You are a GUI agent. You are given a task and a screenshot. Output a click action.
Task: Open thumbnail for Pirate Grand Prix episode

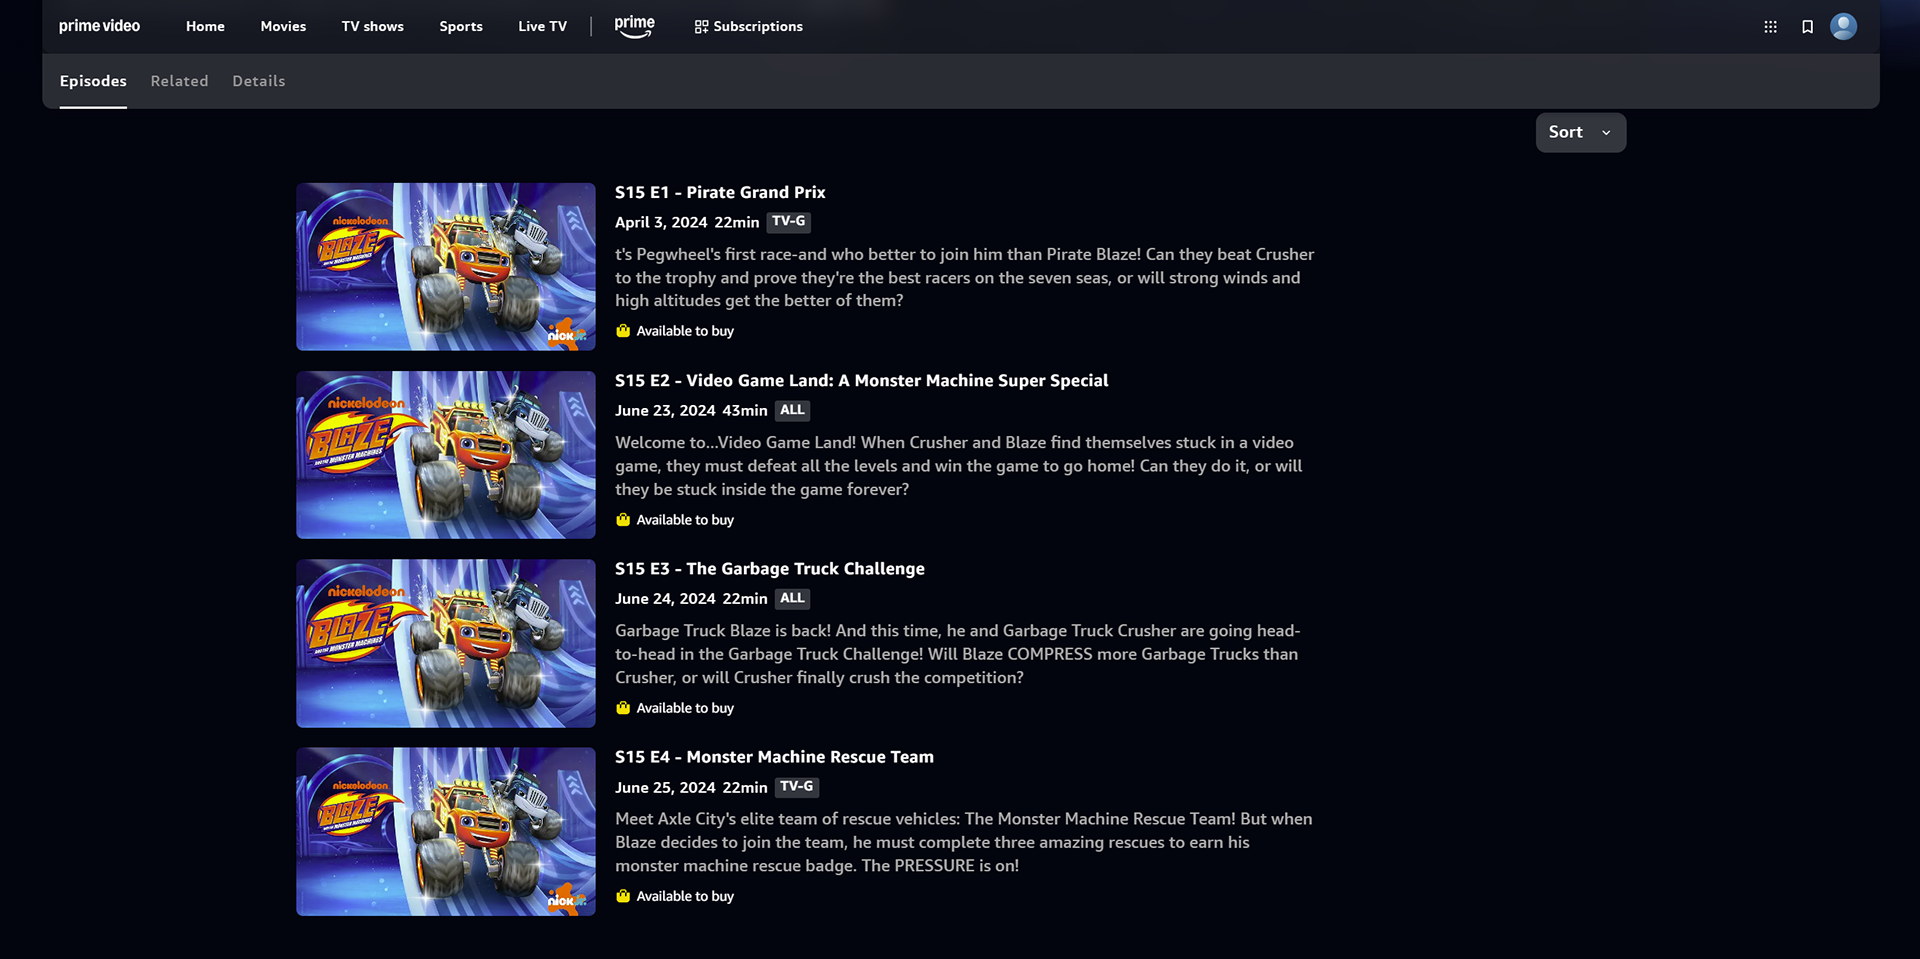[x=446, y=266]
